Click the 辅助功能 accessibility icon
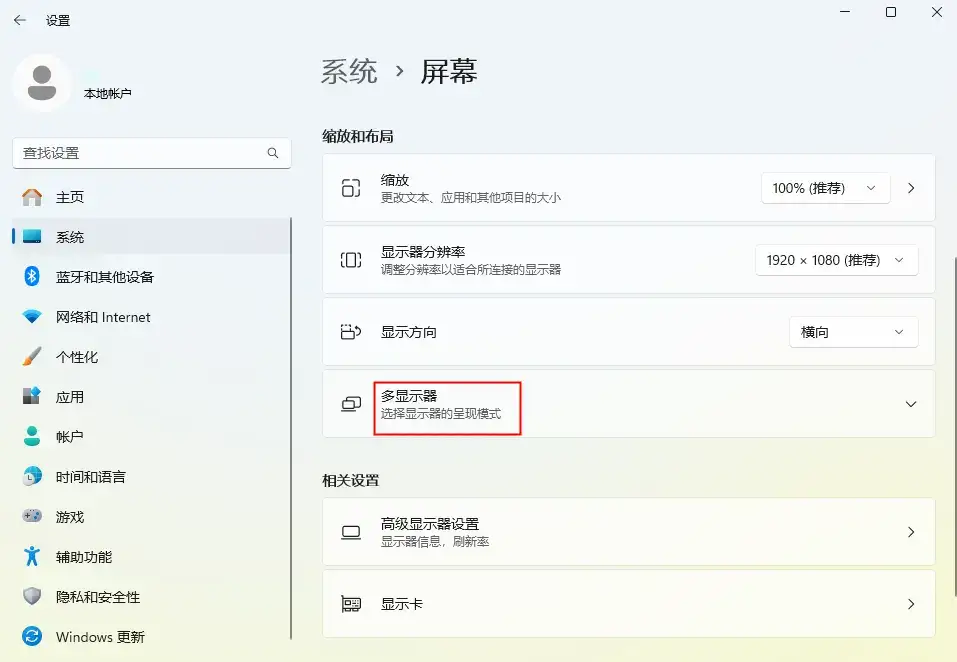Image resolution: width=957 pixels, height=662 pixels. tap(34, 557)
